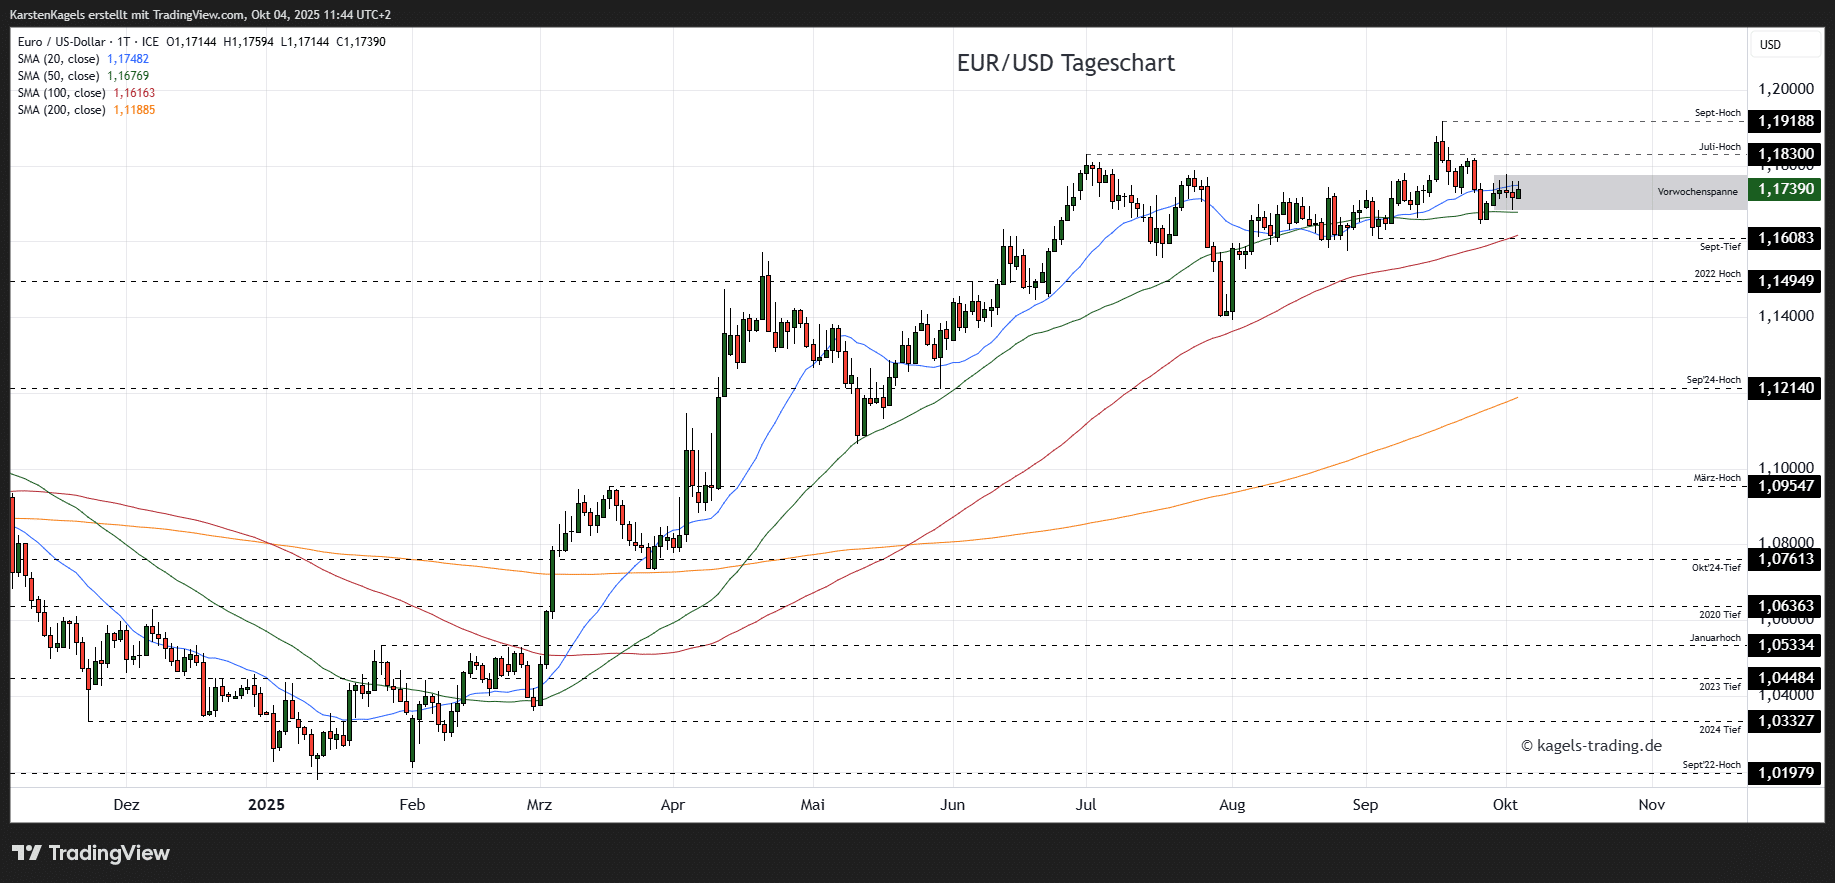Open the USD currency selector

coord(1770,45)
